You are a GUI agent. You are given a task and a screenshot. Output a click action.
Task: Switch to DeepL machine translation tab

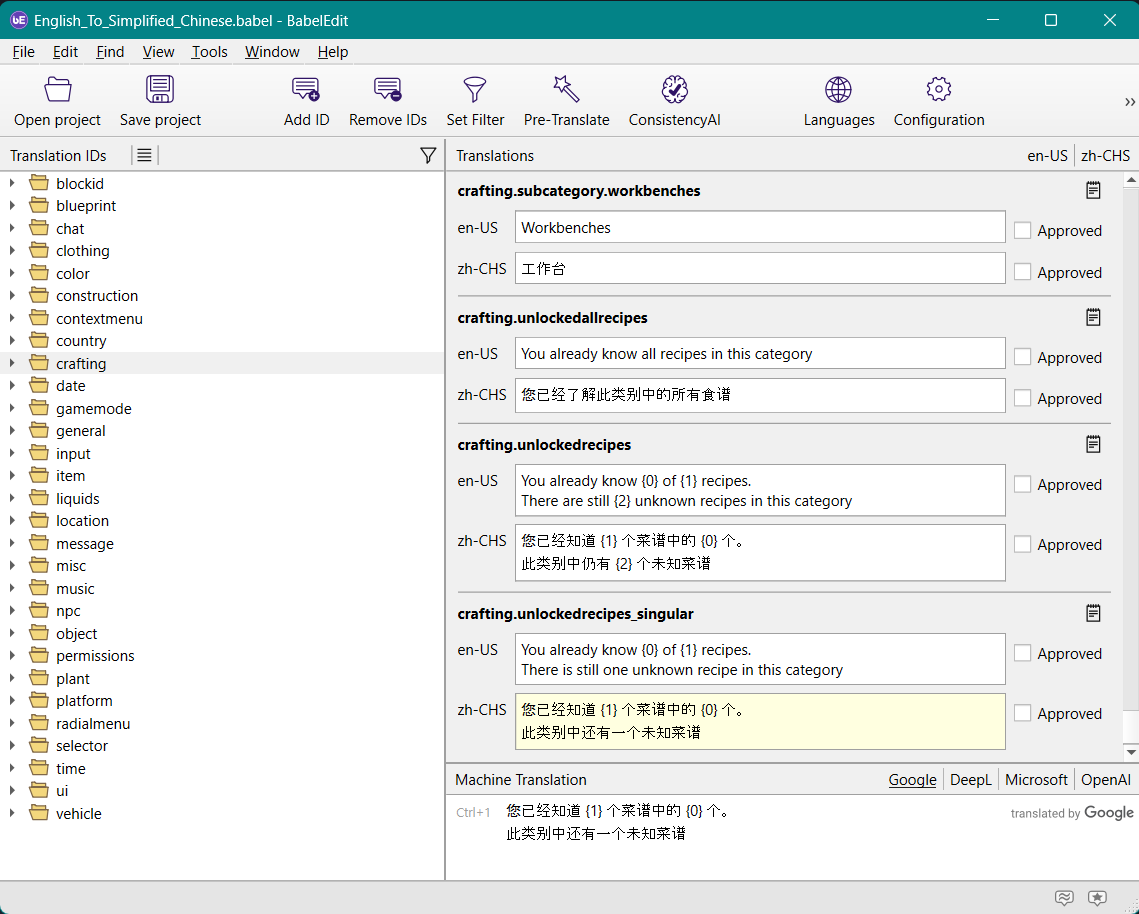(970, 780)
